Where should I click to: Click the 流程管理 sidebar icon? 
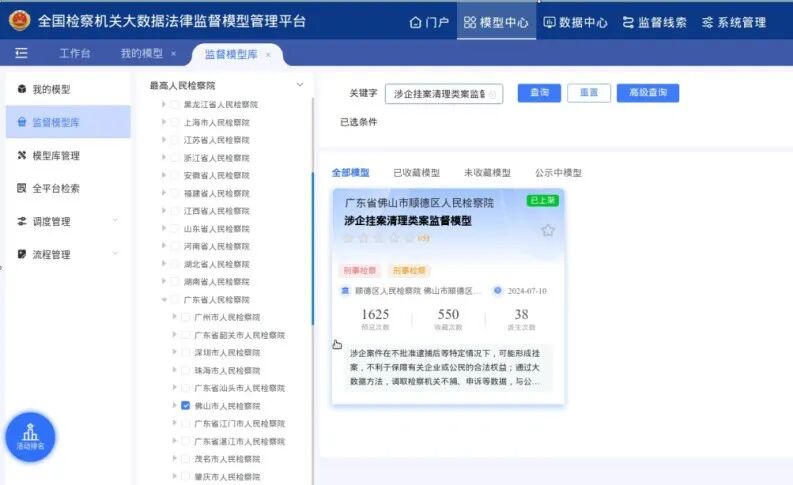(22, 254)
